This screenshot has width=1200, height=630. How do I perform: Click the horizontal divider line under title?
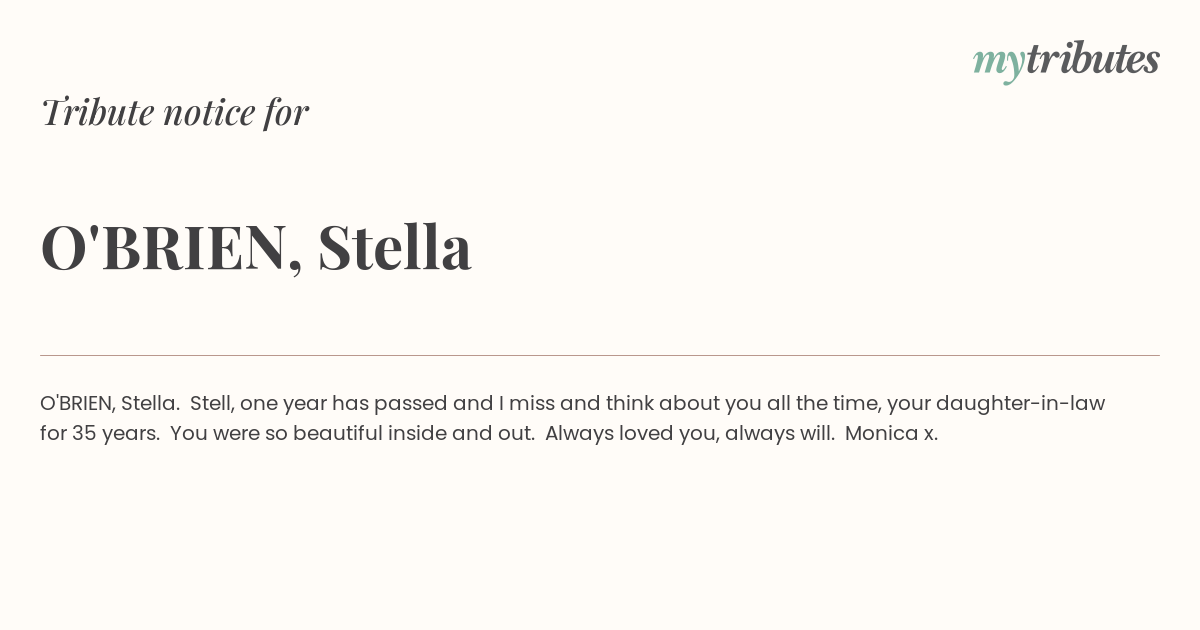pos(600,355)
